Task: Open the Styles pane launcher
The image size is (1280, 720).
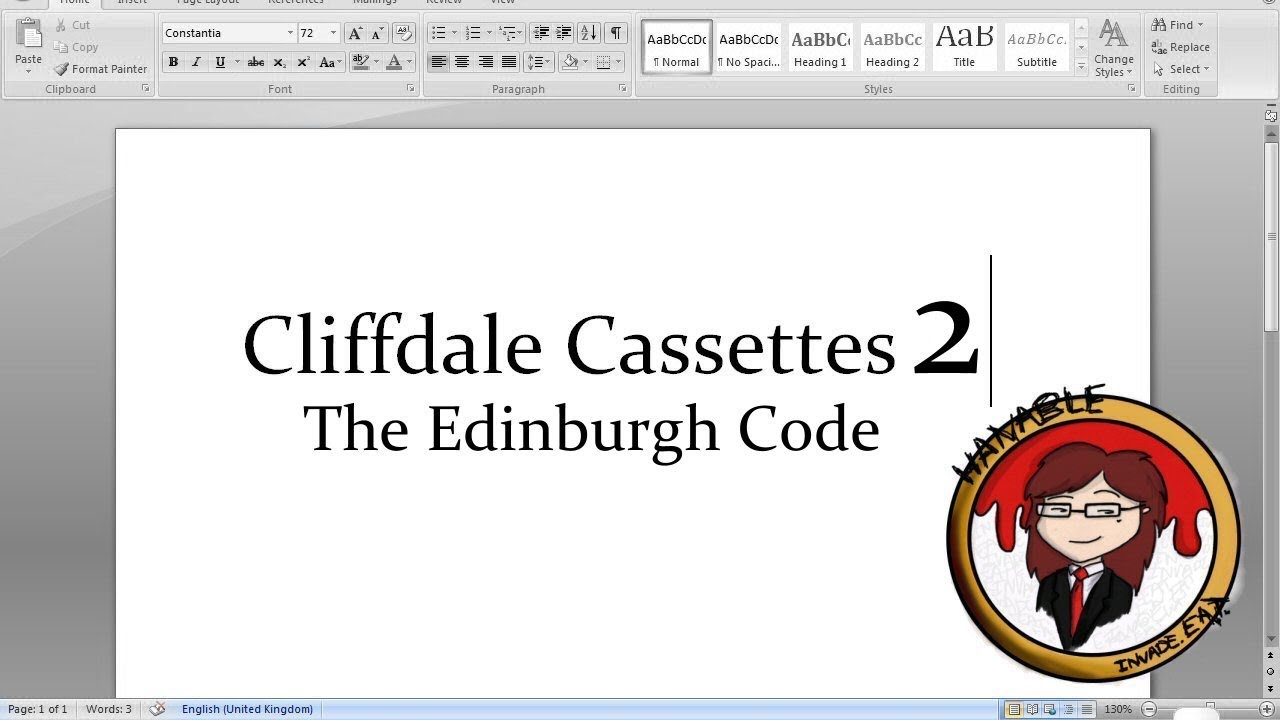Action: pyautogui.click(x=1132, y=89)
